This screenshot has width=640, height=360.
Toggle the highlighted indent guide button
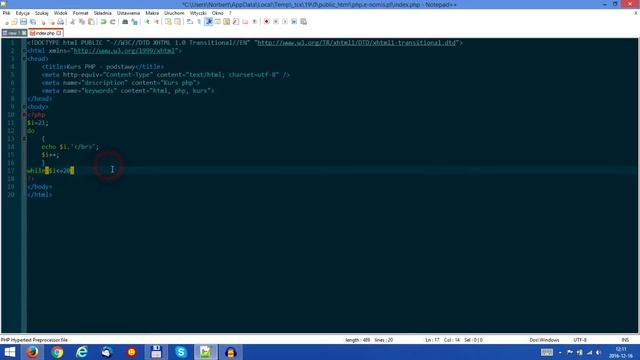(x=209, y=22)
